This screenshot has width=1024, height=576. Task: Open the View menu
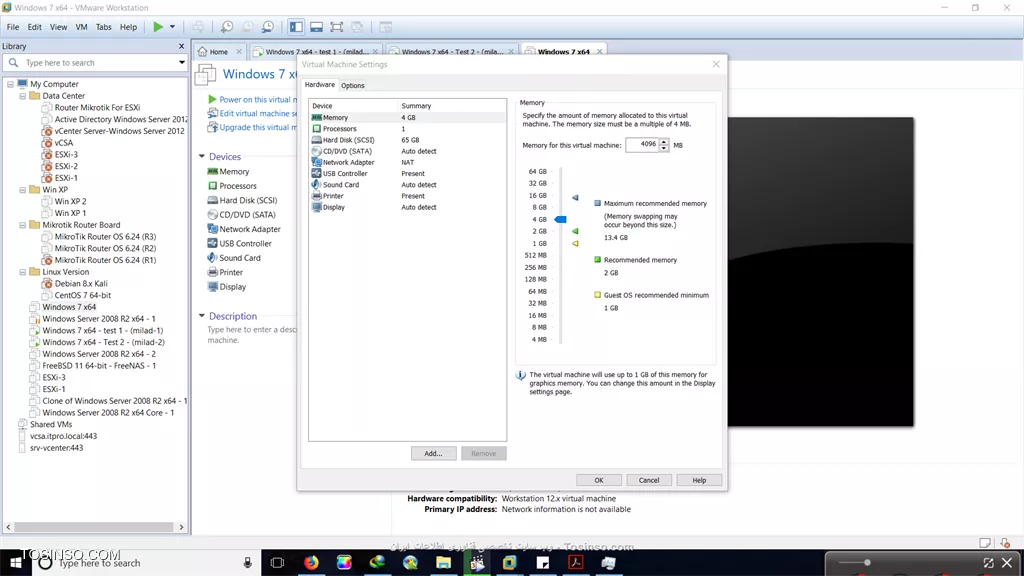tap(58, 27)
